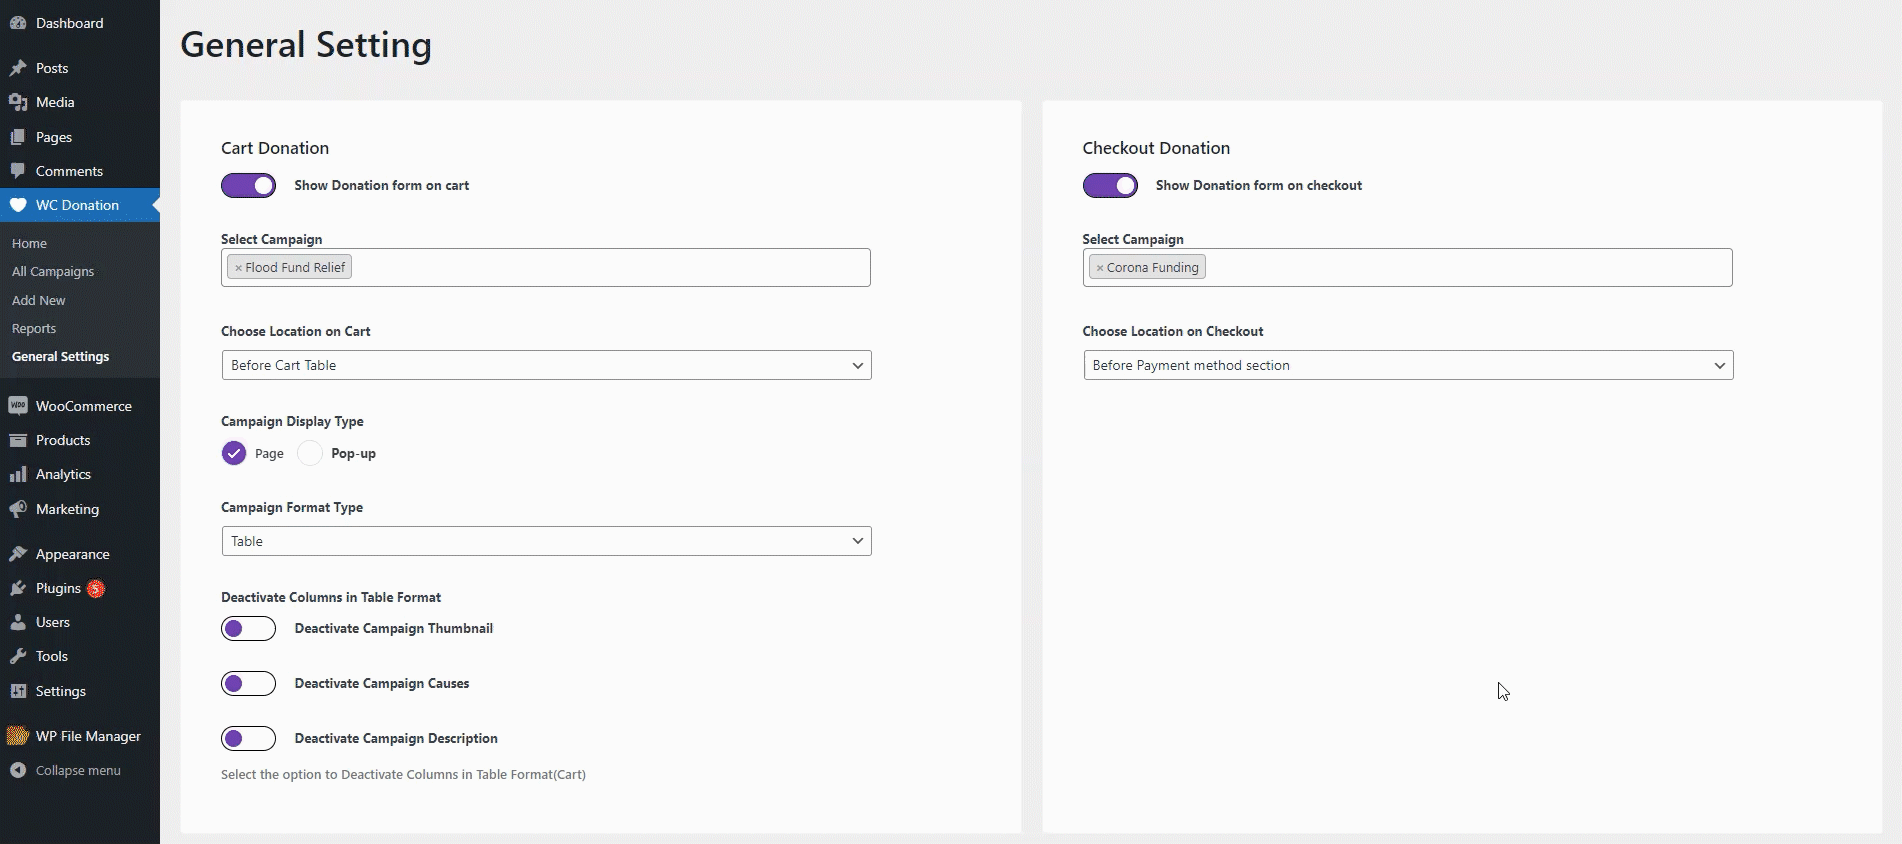
Task: Open Add New submenu item
Action: (x=38, y=300)
